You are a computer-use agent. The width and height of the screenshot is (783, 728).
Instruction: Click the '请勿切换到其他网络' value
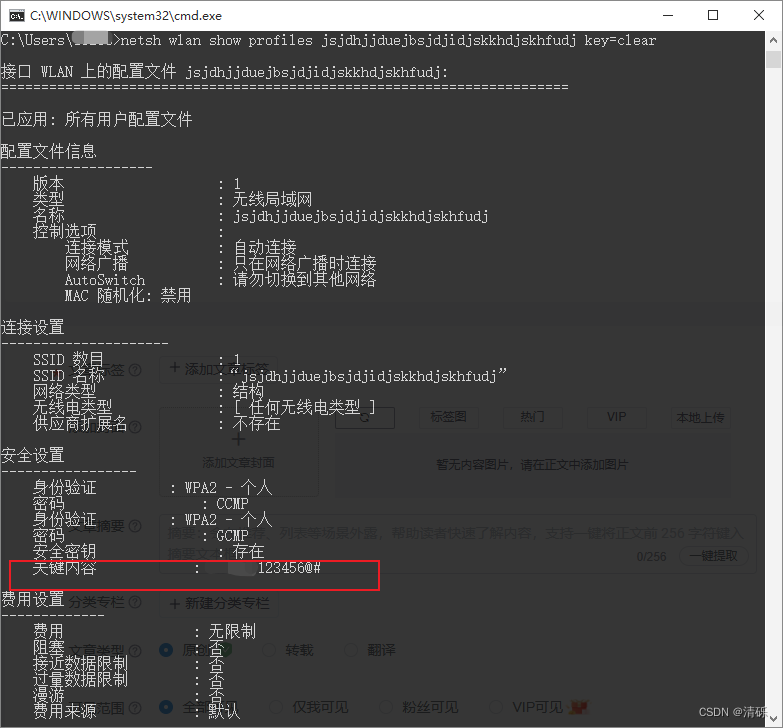pos(305,279)
